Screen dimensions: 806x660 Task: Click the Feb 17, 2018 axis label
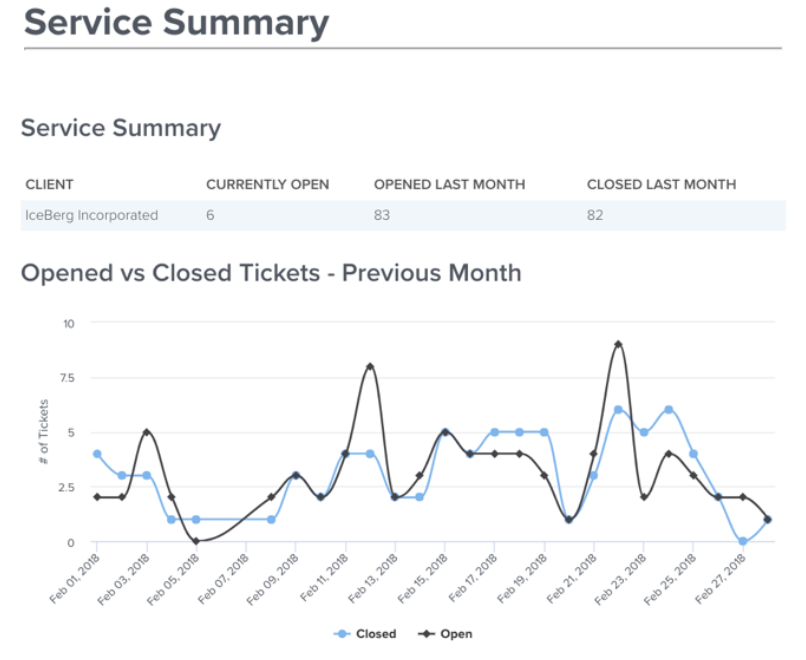(x=472, y=579)
